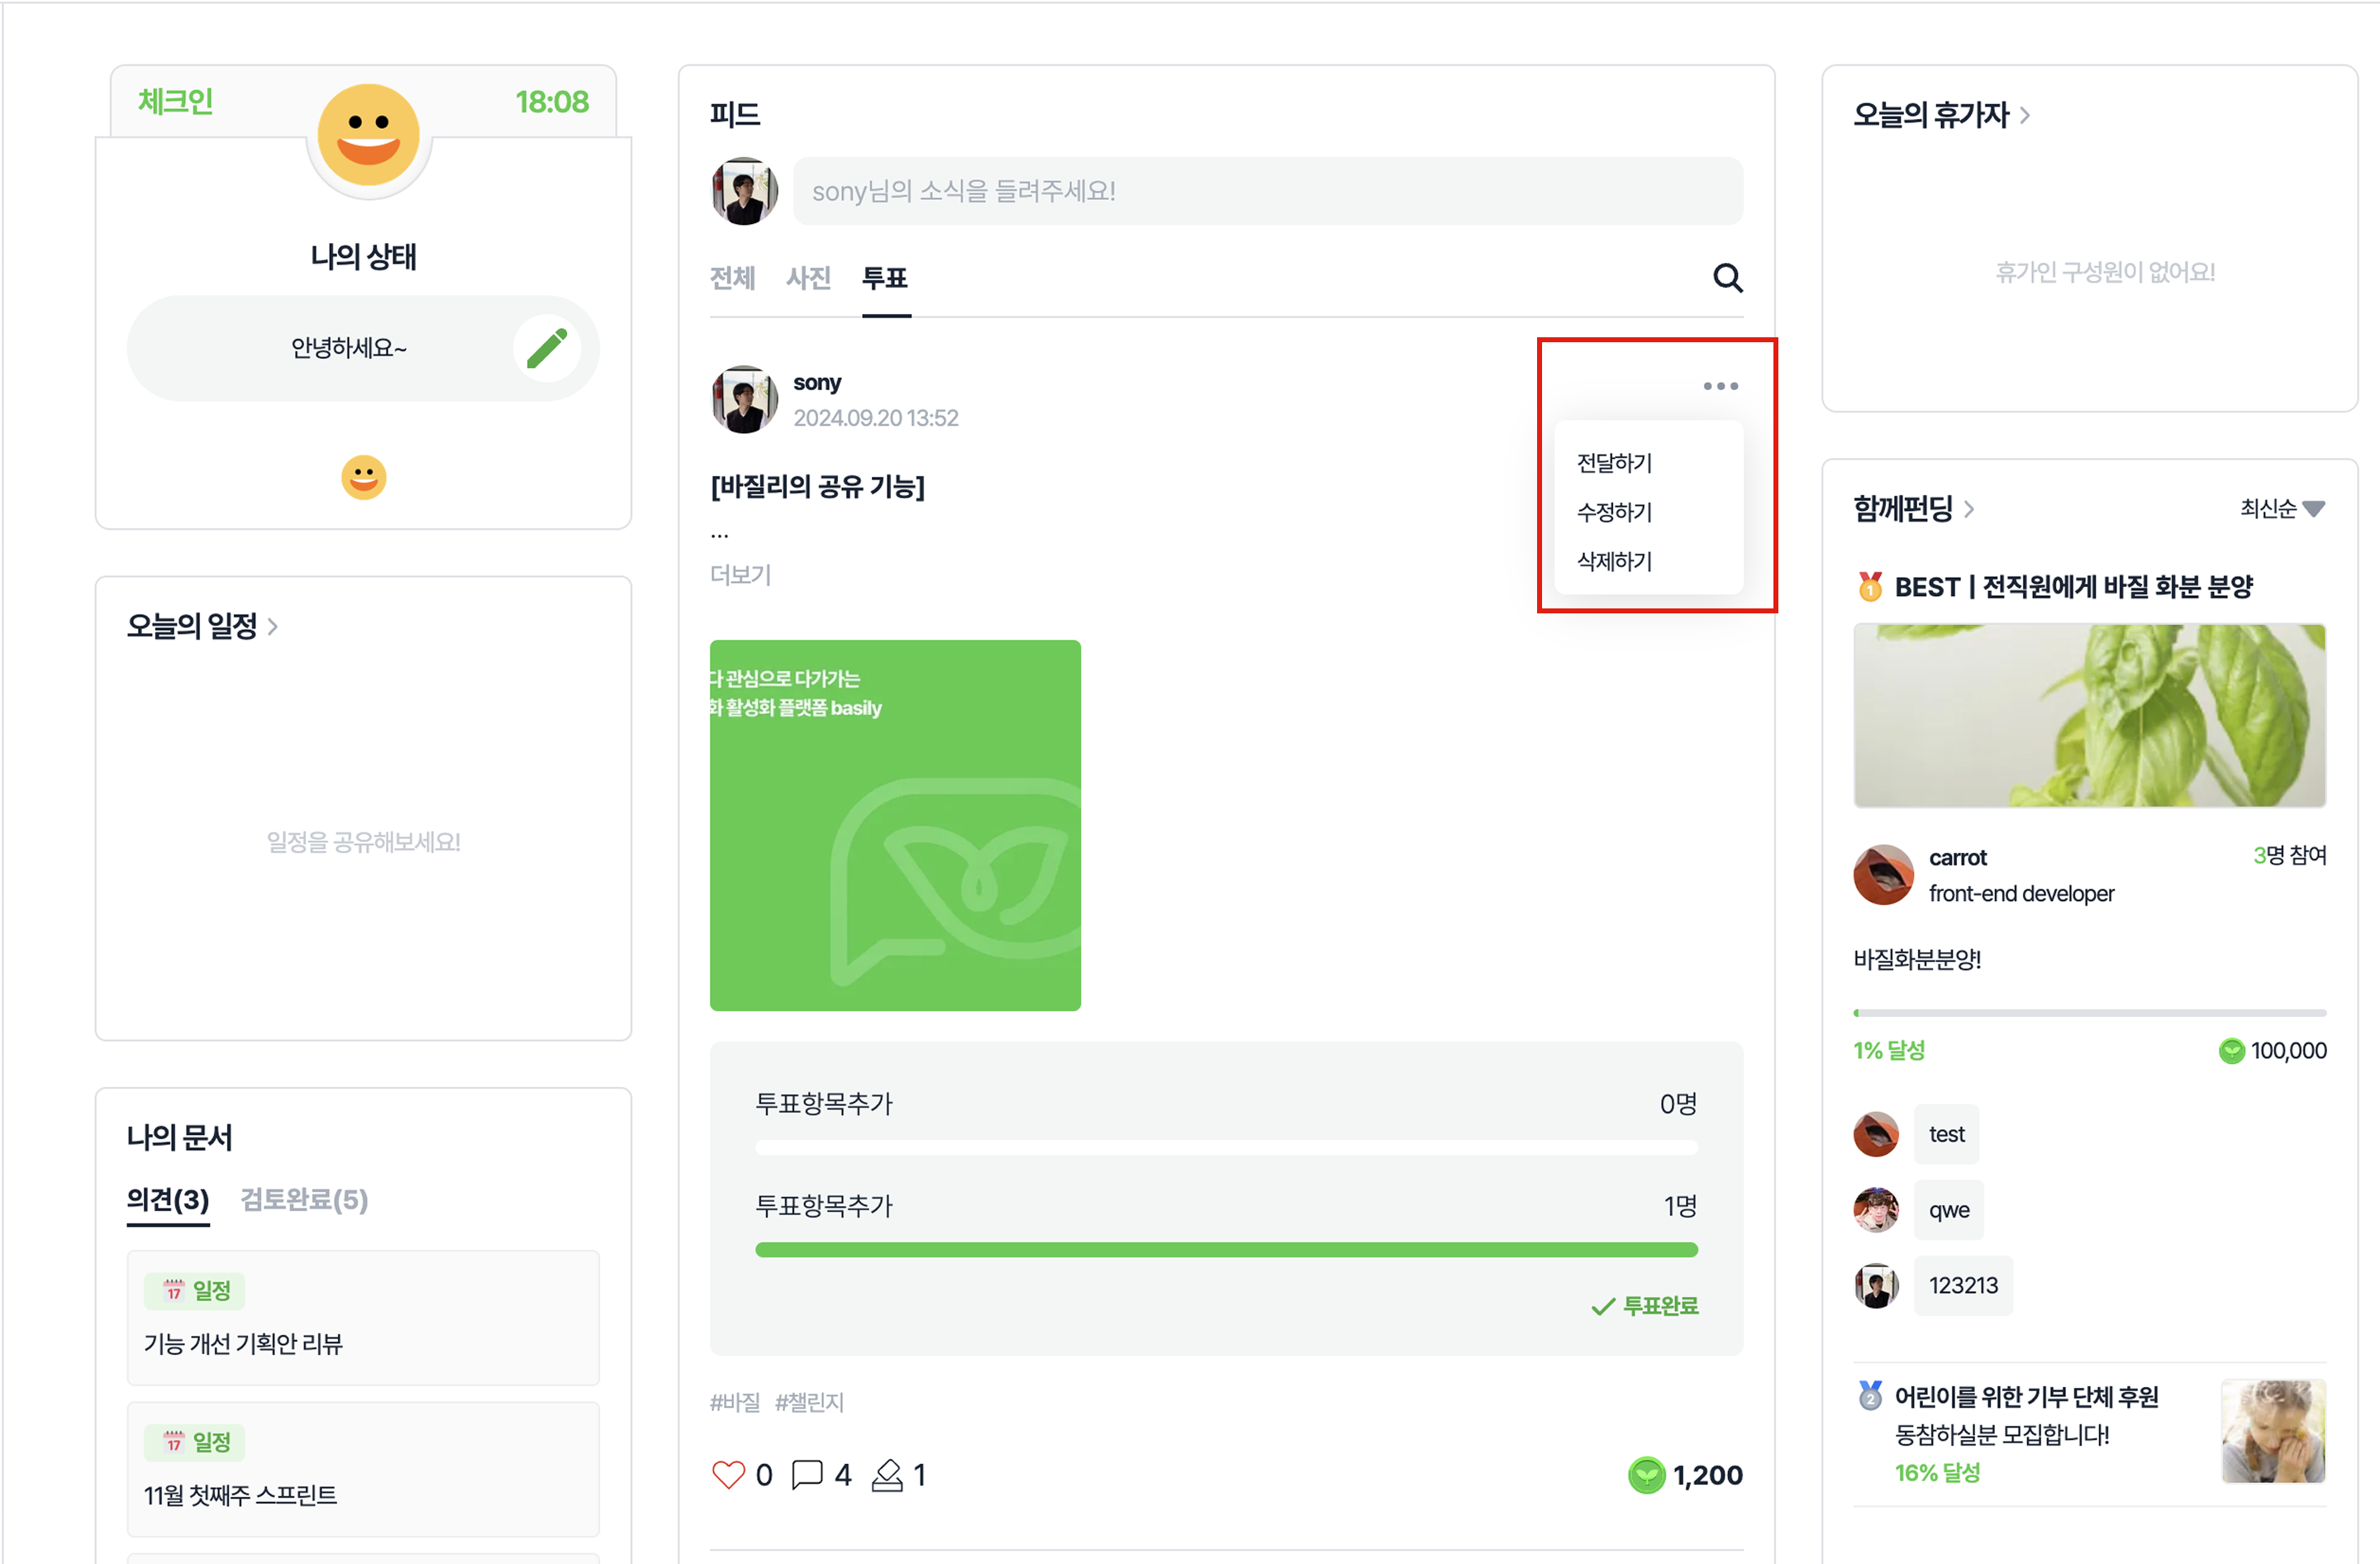
Task: Click the feed input field for sony's news
Action: point(1268,191)
